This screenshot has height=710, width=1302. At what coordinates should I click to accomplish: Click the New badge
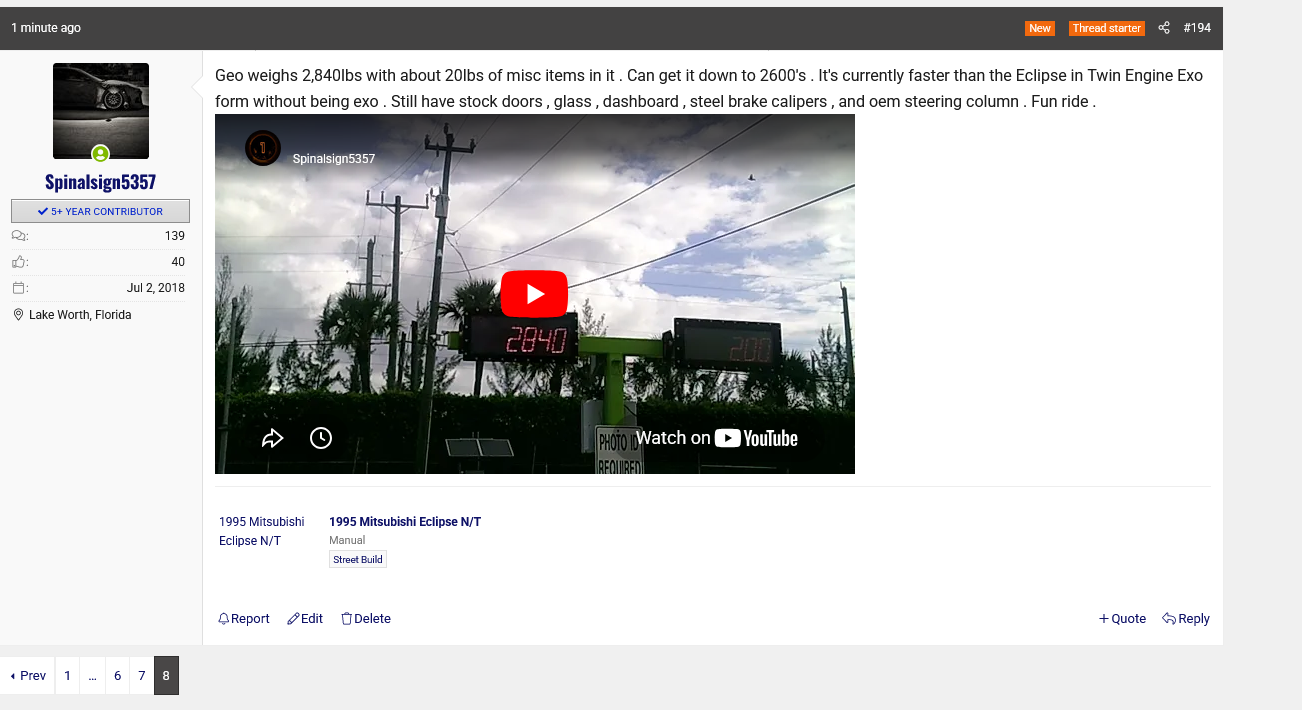[x=1040, y=28]
